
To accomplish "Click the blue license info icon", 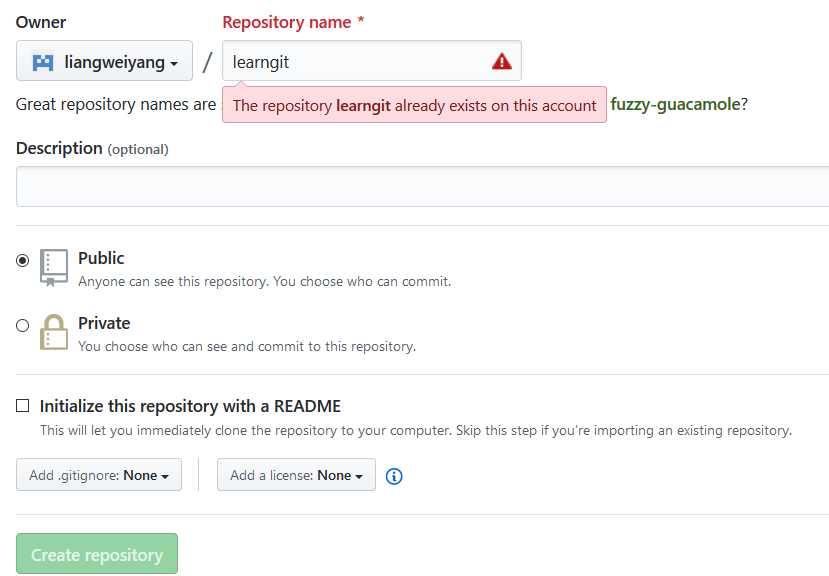I will coord(394,476).
